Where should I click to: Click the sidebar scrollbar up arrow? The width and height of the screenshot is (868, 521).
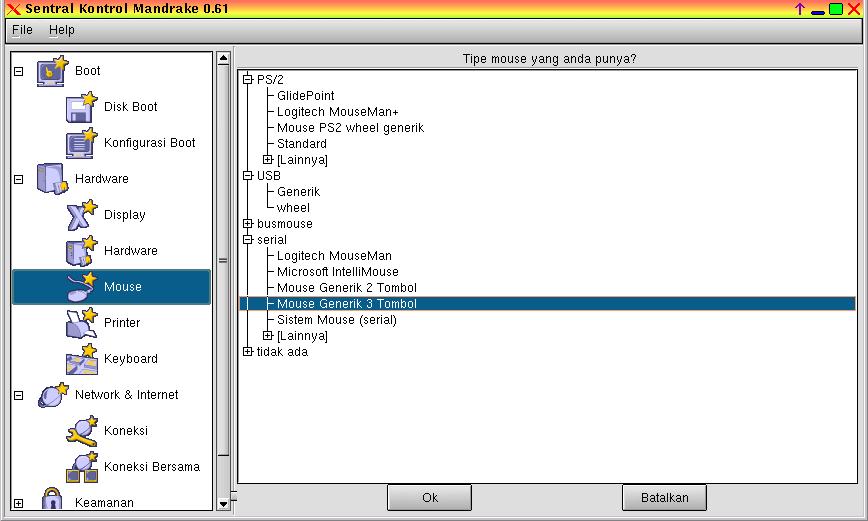(224, 58)
